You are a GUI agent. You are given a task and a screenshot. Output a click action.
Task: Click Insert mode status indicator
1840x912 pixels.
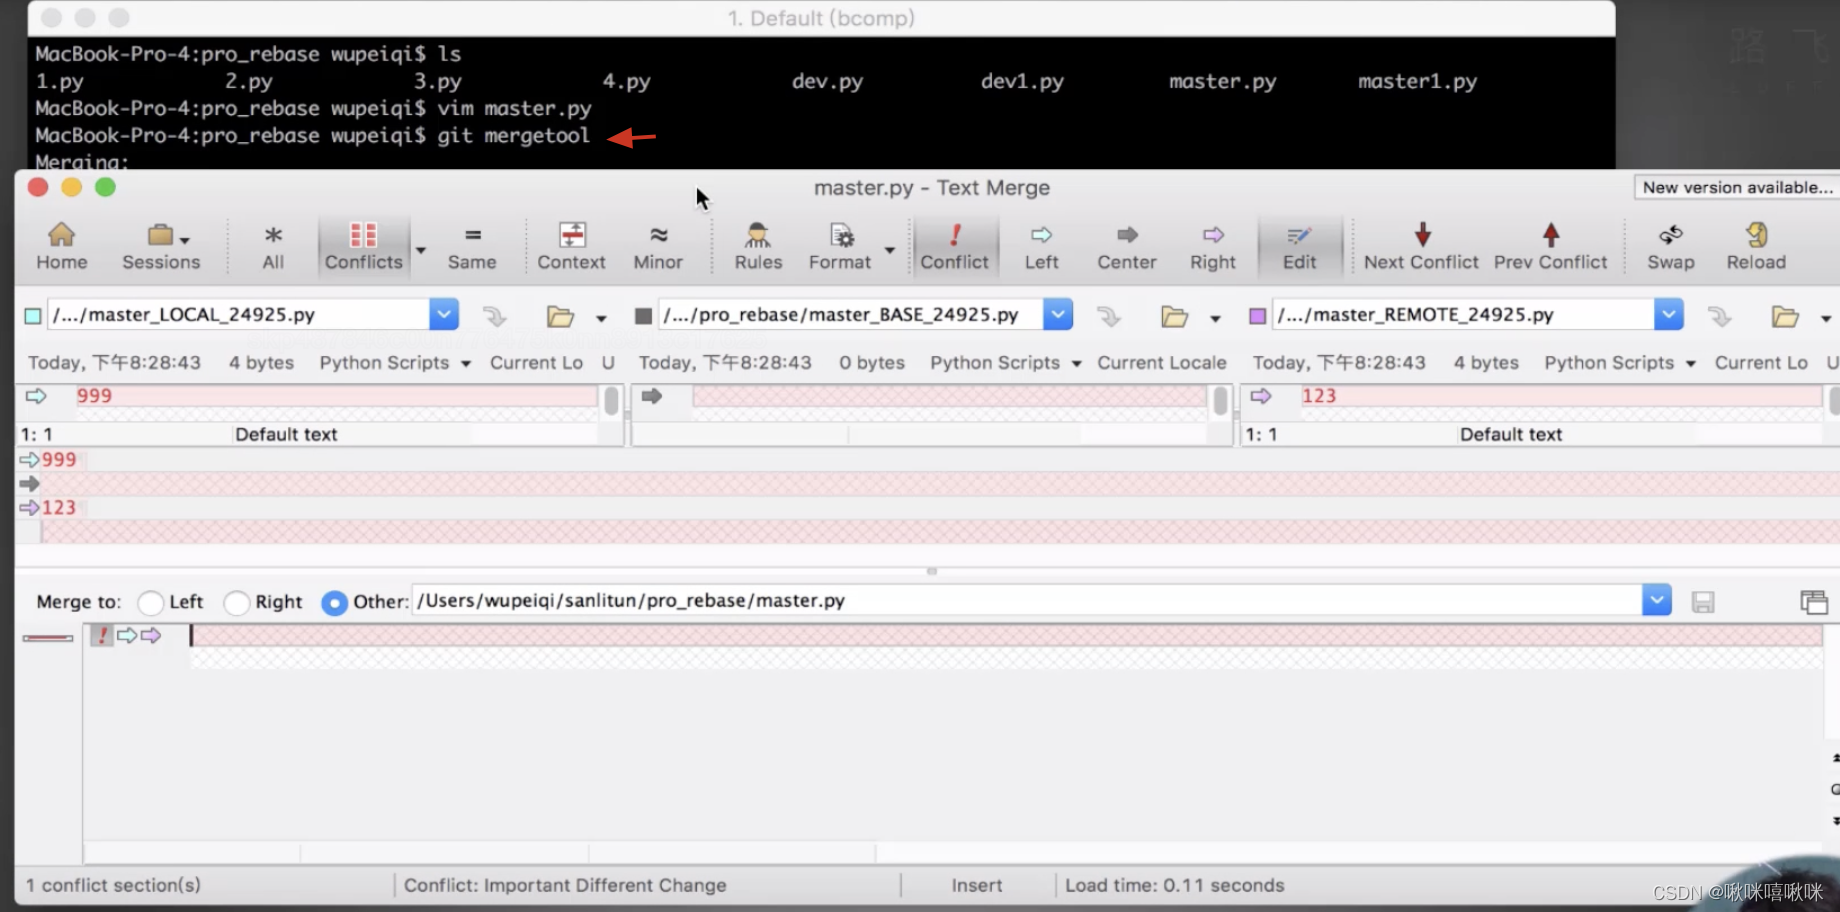tap(977, 885)
